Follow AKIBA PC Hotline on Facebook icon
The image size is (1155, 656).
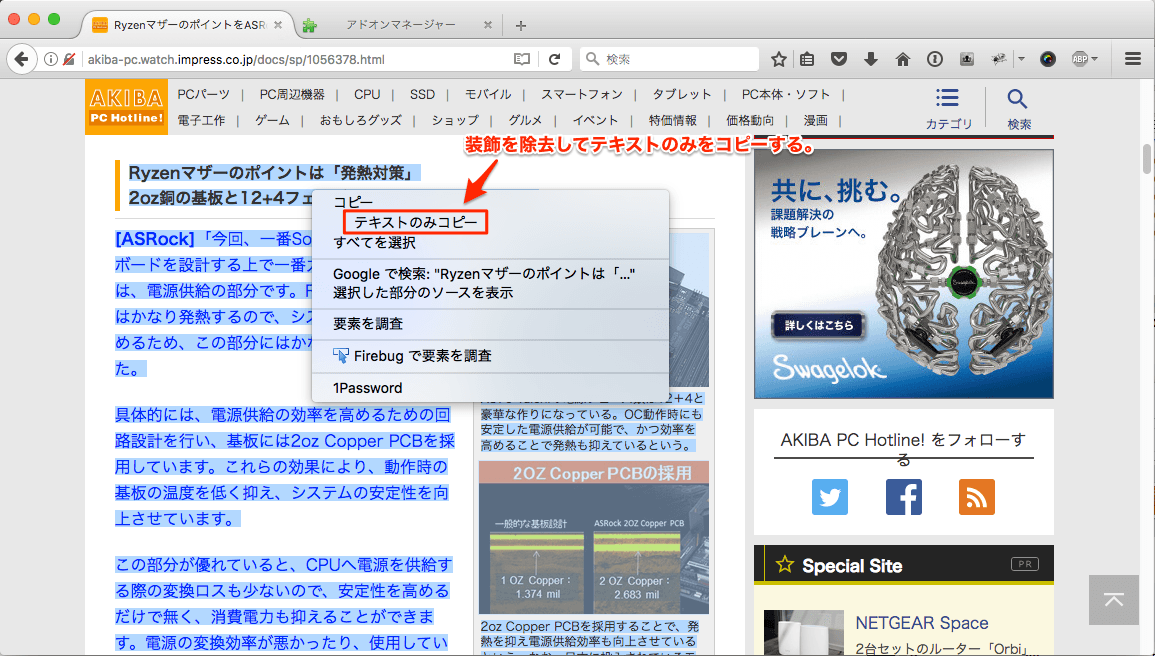coord(903,497)
